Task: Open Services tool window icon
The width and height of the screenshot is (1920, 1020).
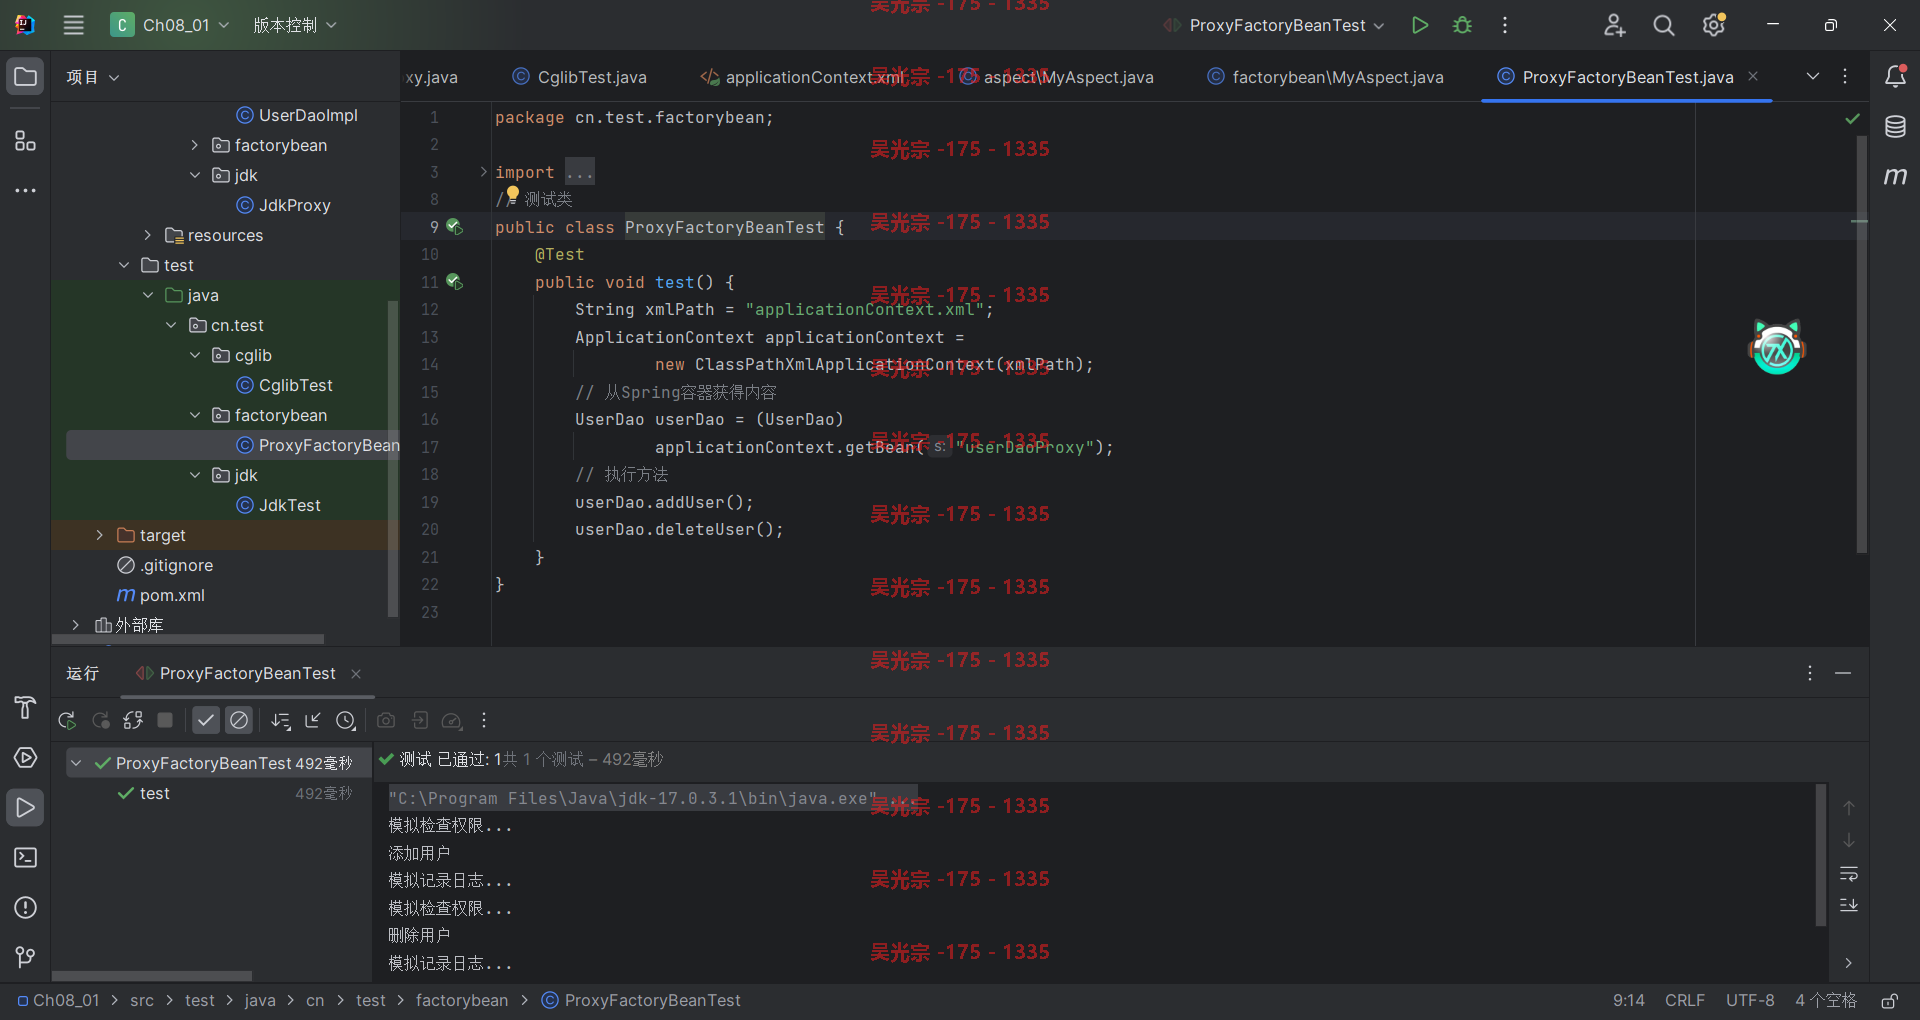Action: (x=26, y=758)
